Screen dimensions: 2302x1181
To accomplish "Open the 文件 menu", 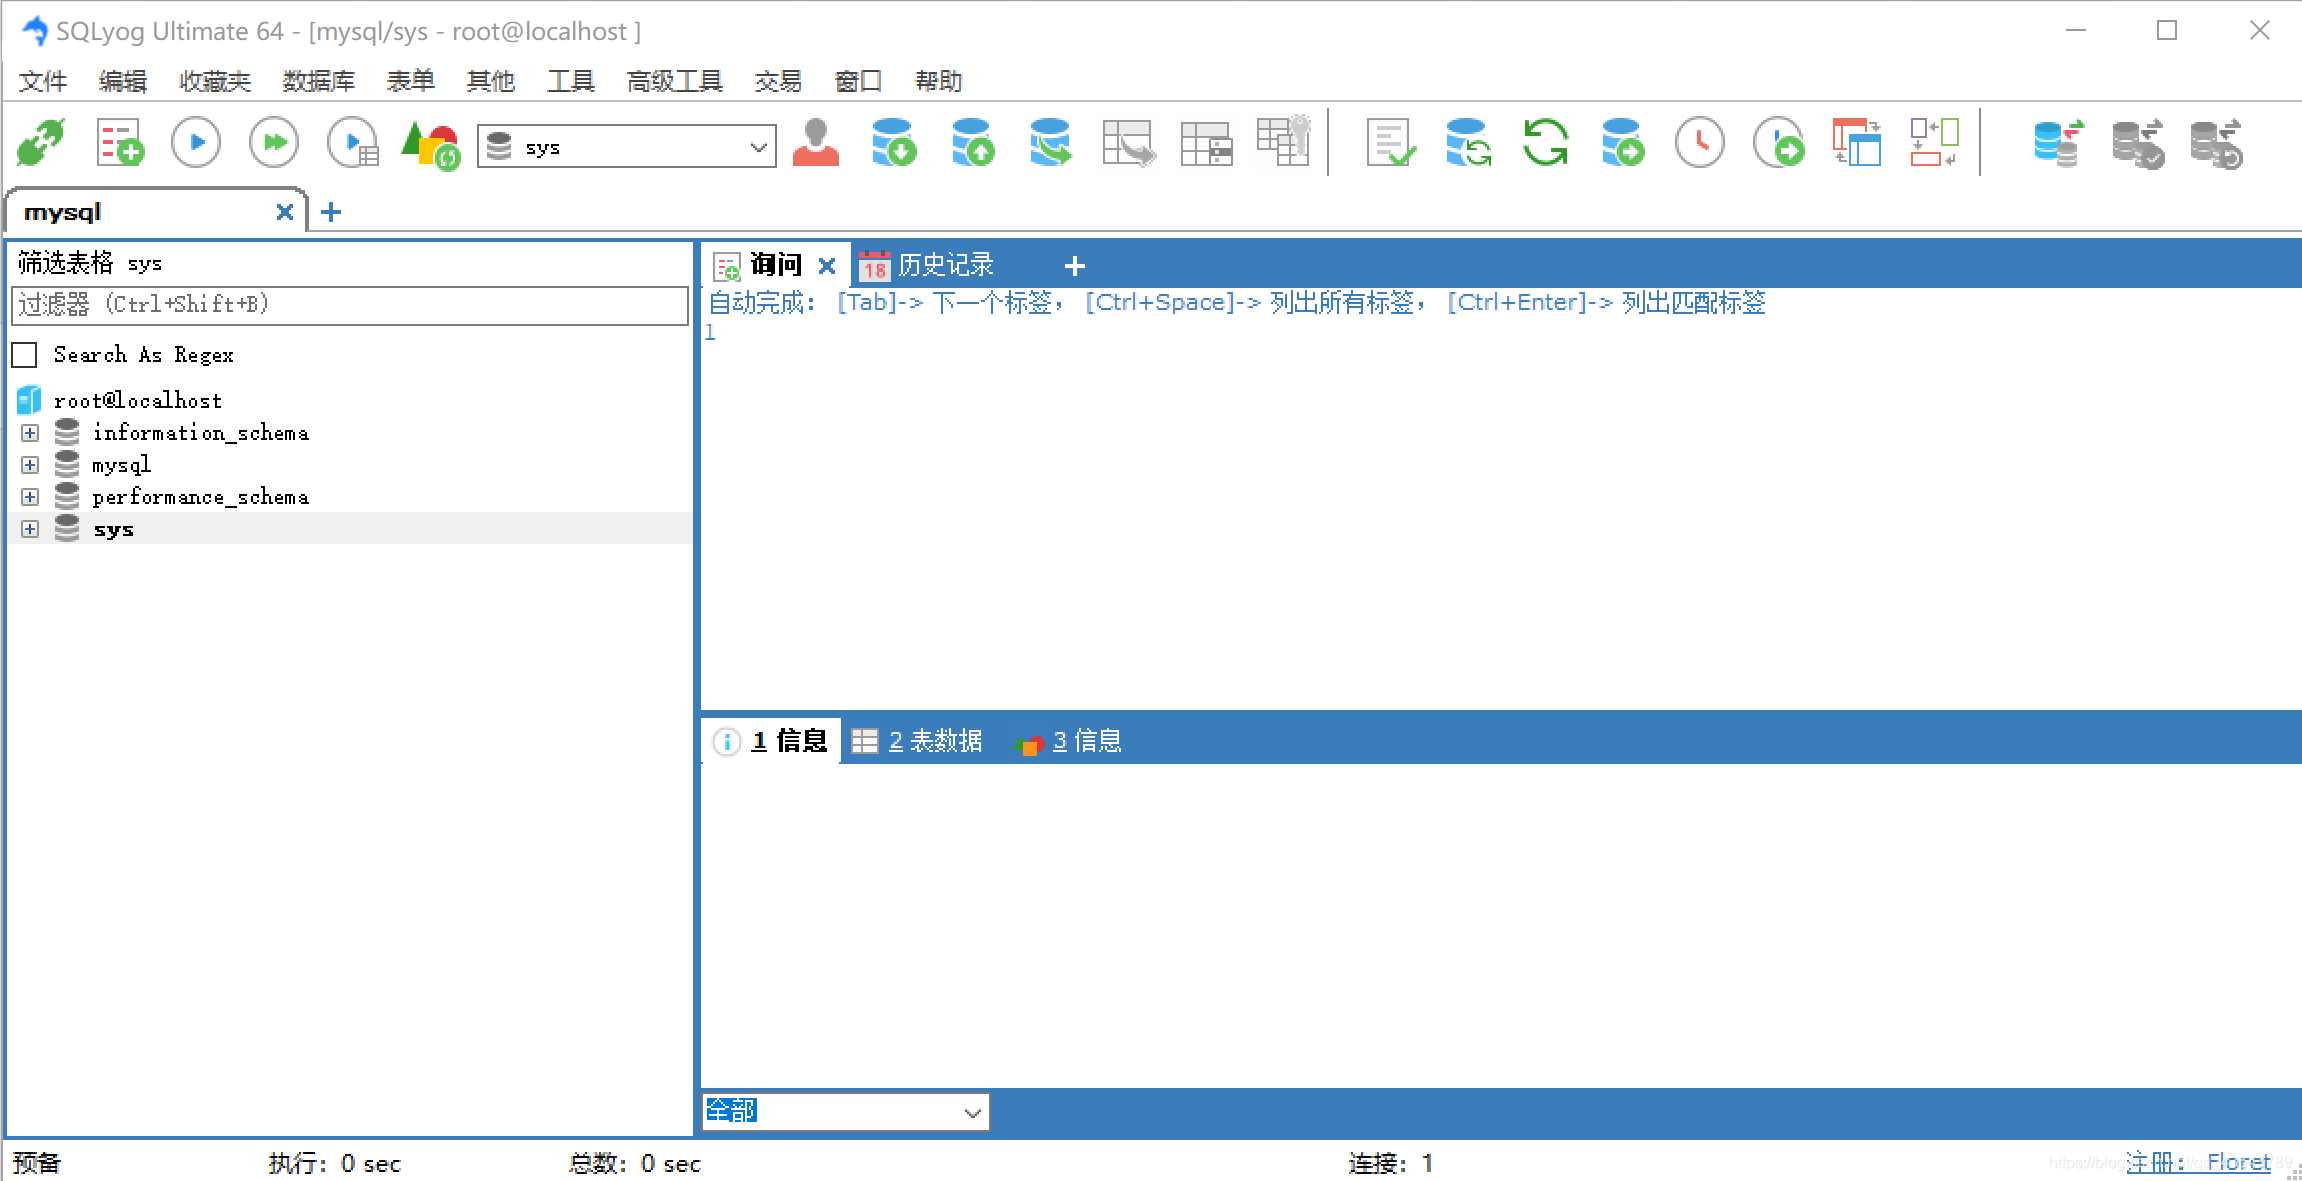I will [43, 81].
